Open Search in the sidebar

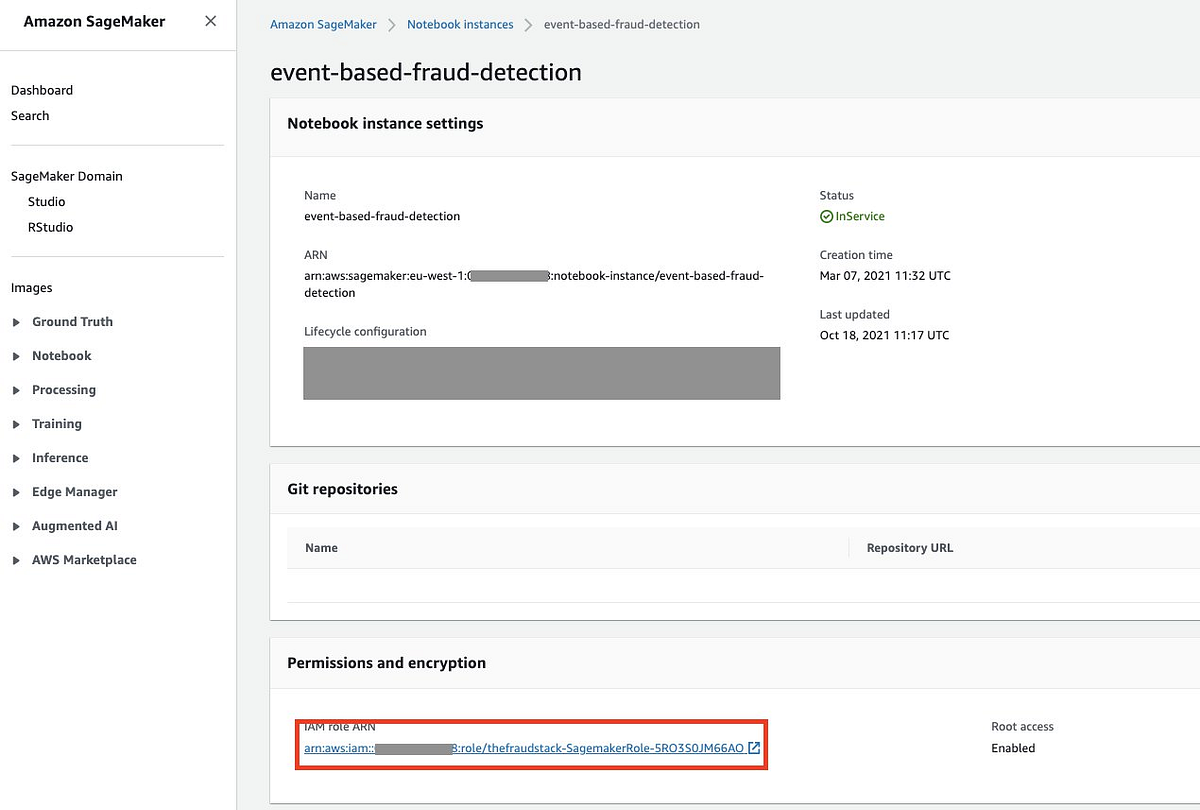tap(30, 115)
